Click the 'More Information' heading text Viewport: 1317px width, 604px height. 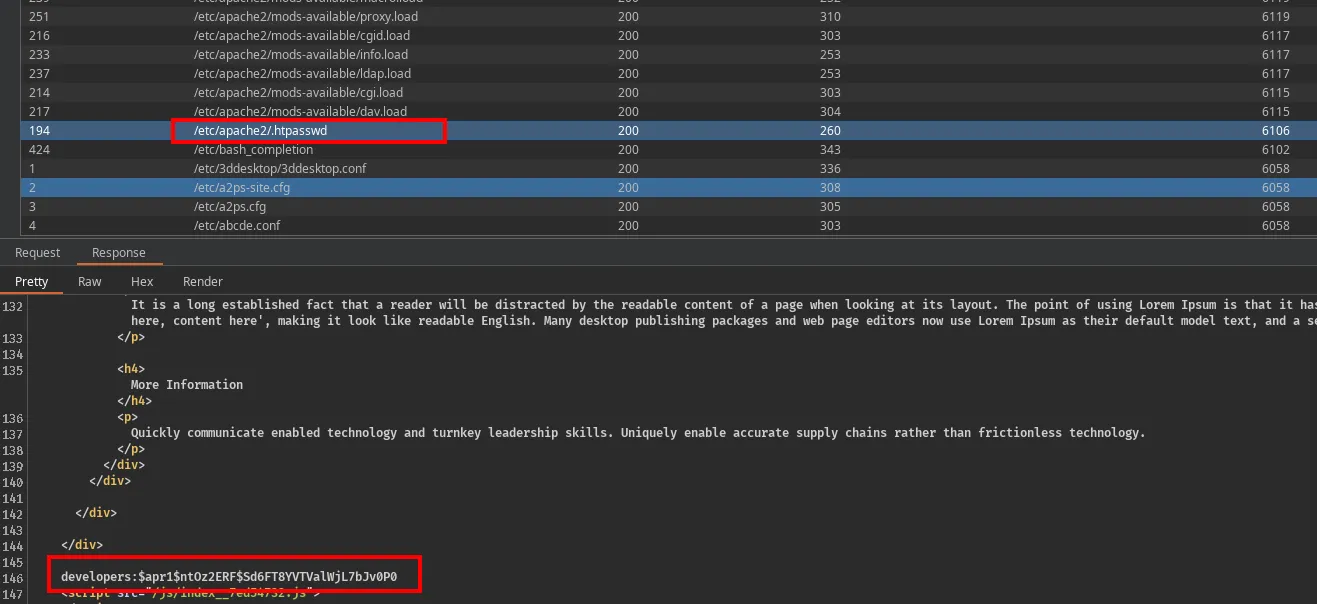coord(186,385)
